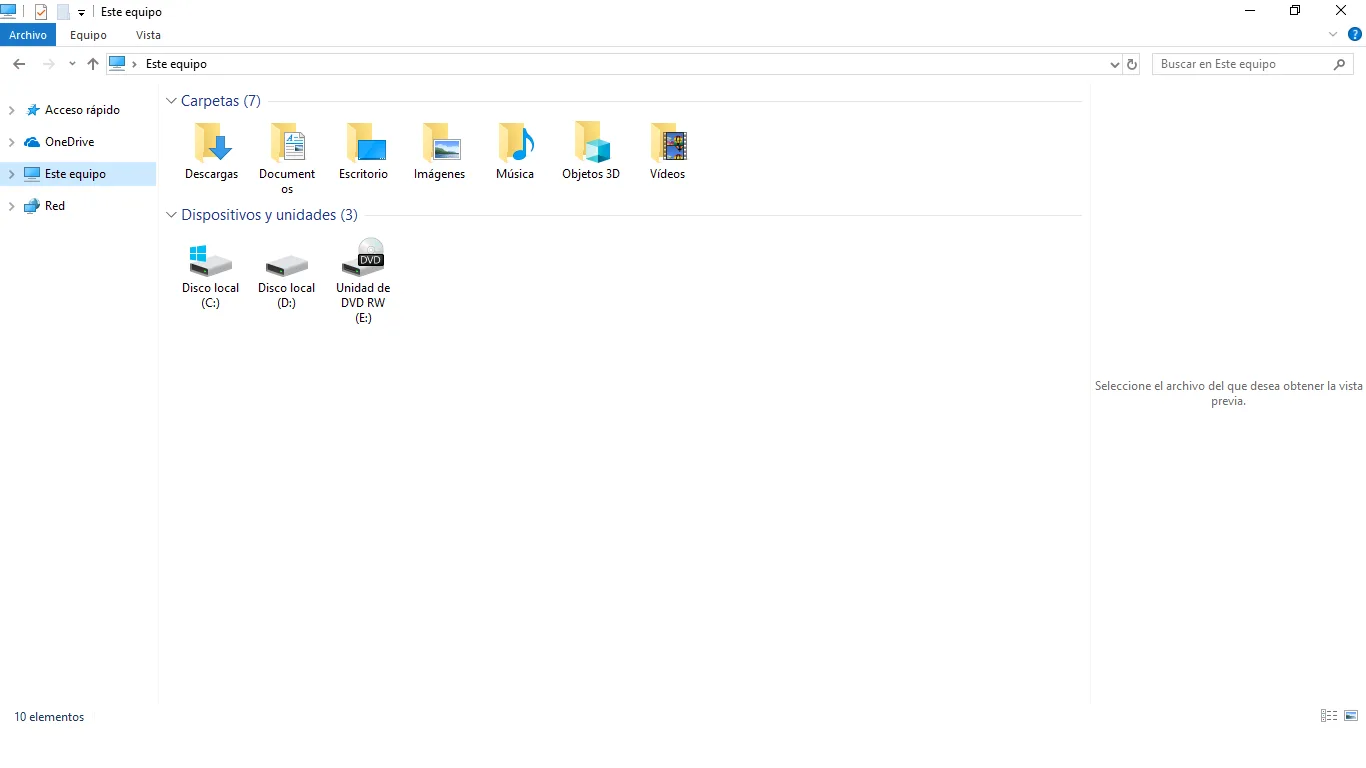This screenshot has width=1366, height=768.
Task: Click the Forward navigation arrow
Action: pyautogui.click(x=48, y=64)
